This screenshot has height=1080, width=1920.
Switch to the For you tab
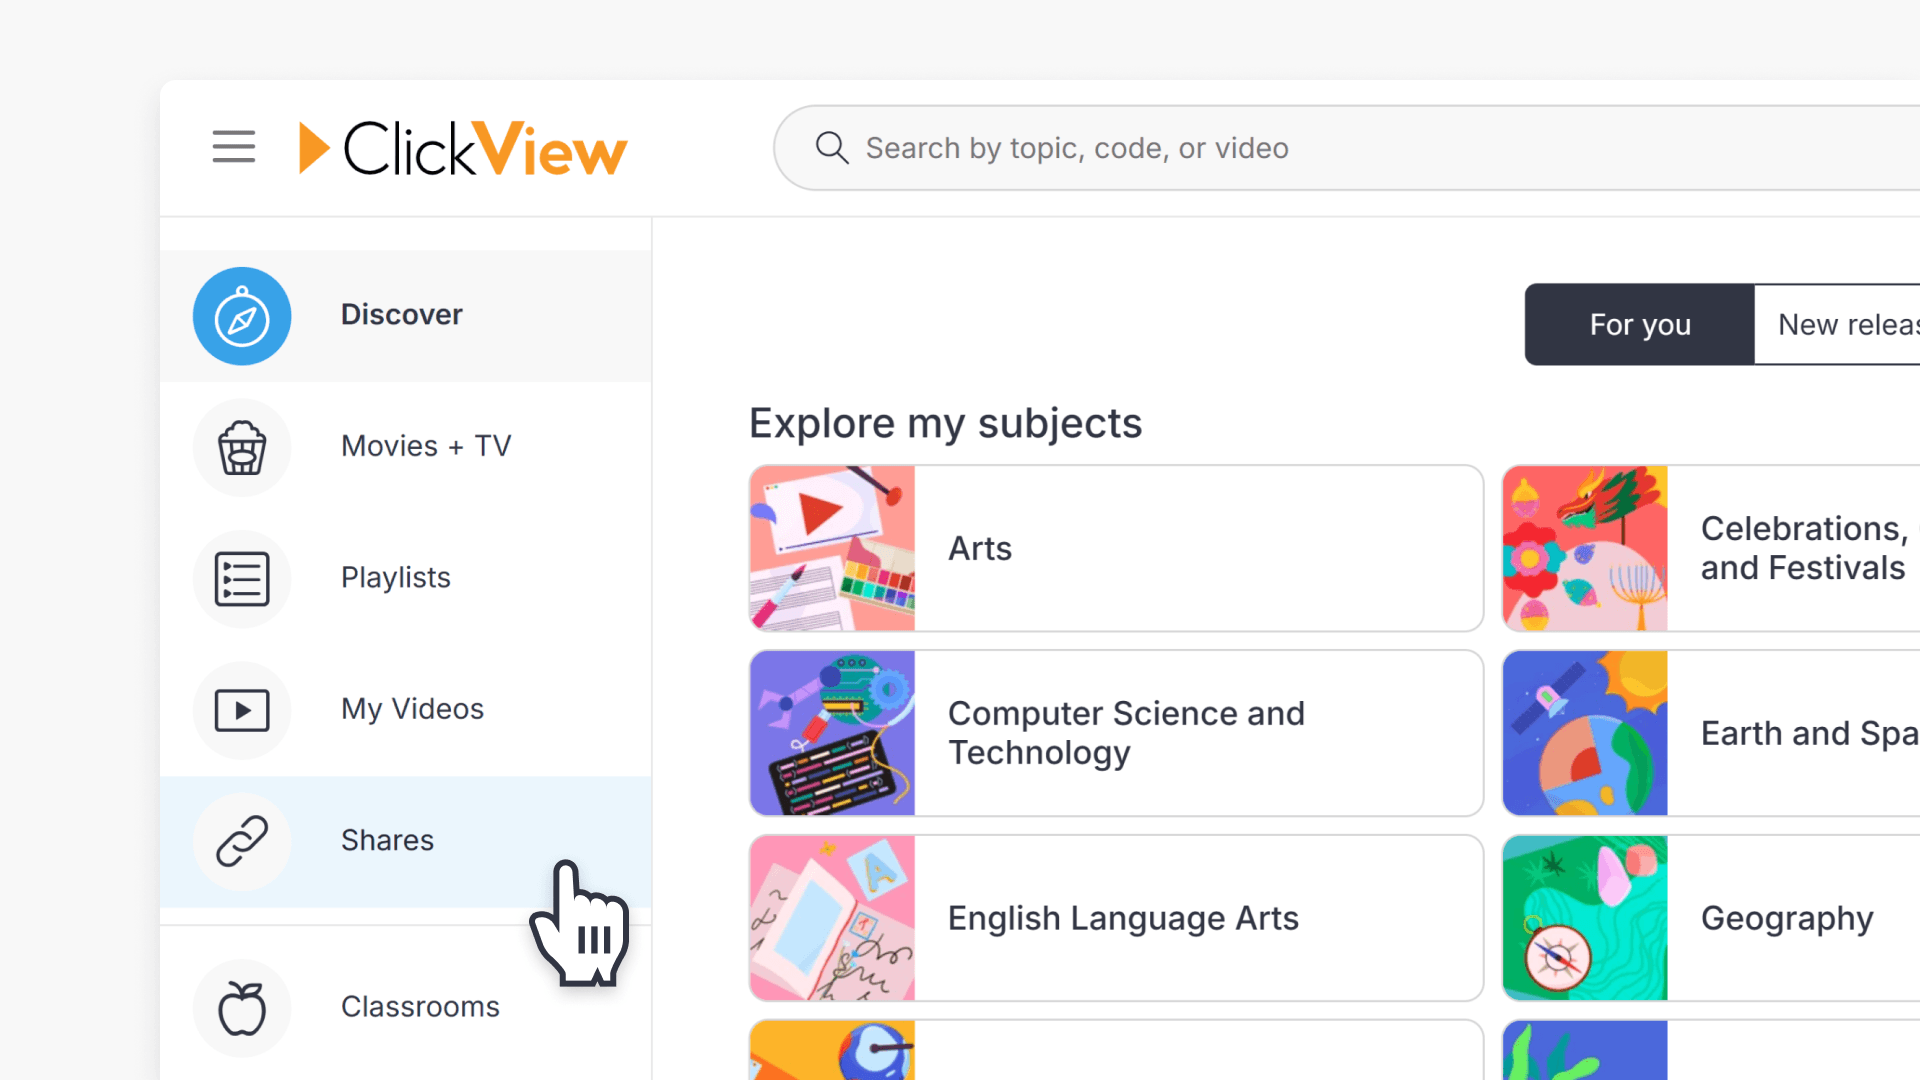(x=1639, y=324)
